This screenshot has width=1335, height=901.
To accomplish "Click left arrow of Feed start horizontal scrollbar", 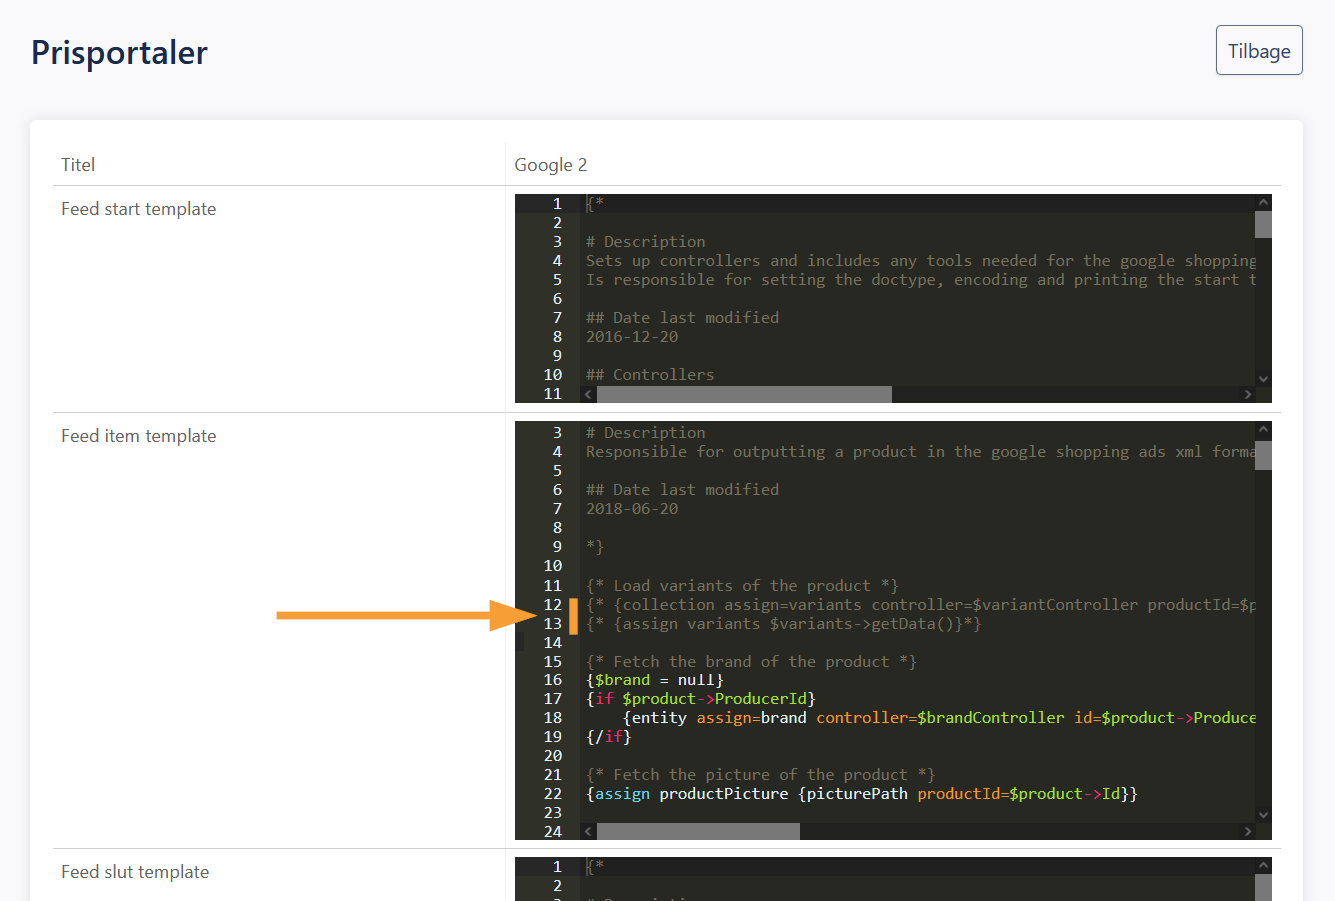I will (588, 394).
